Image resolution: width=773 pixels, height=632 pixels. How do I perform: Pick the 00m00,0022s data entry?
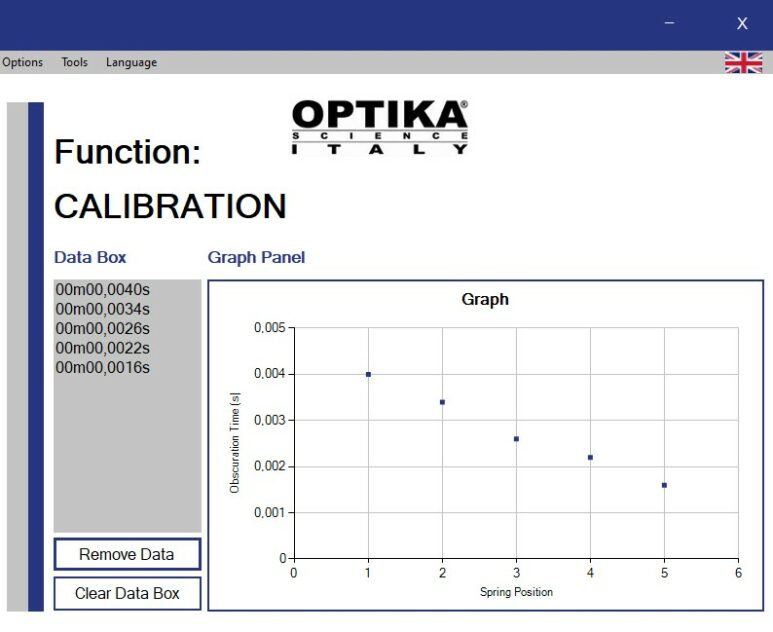[102, 348]
